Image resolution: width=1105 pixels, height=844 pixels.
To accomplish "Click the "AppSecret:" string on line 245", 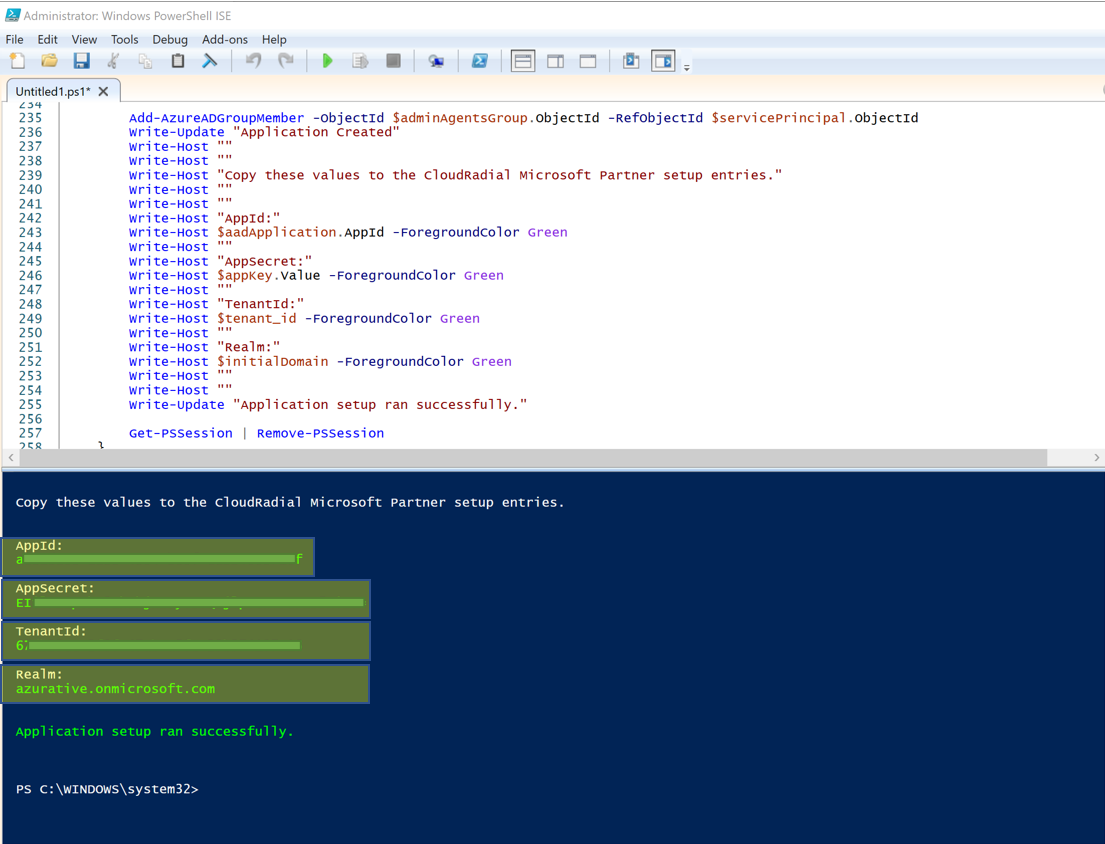I will pyautogui.click(x=264, y=261).
